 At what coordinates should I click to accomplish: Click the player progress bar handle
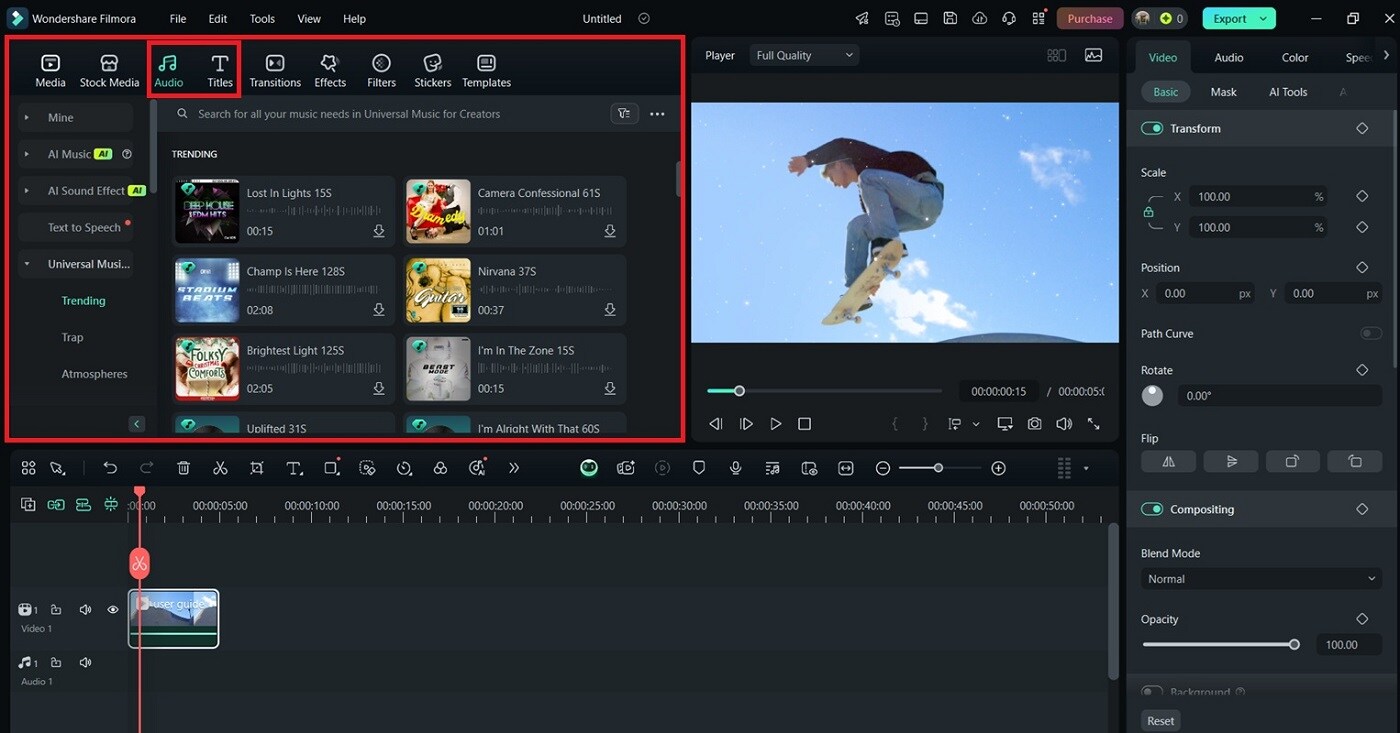(x=739, y=391)
